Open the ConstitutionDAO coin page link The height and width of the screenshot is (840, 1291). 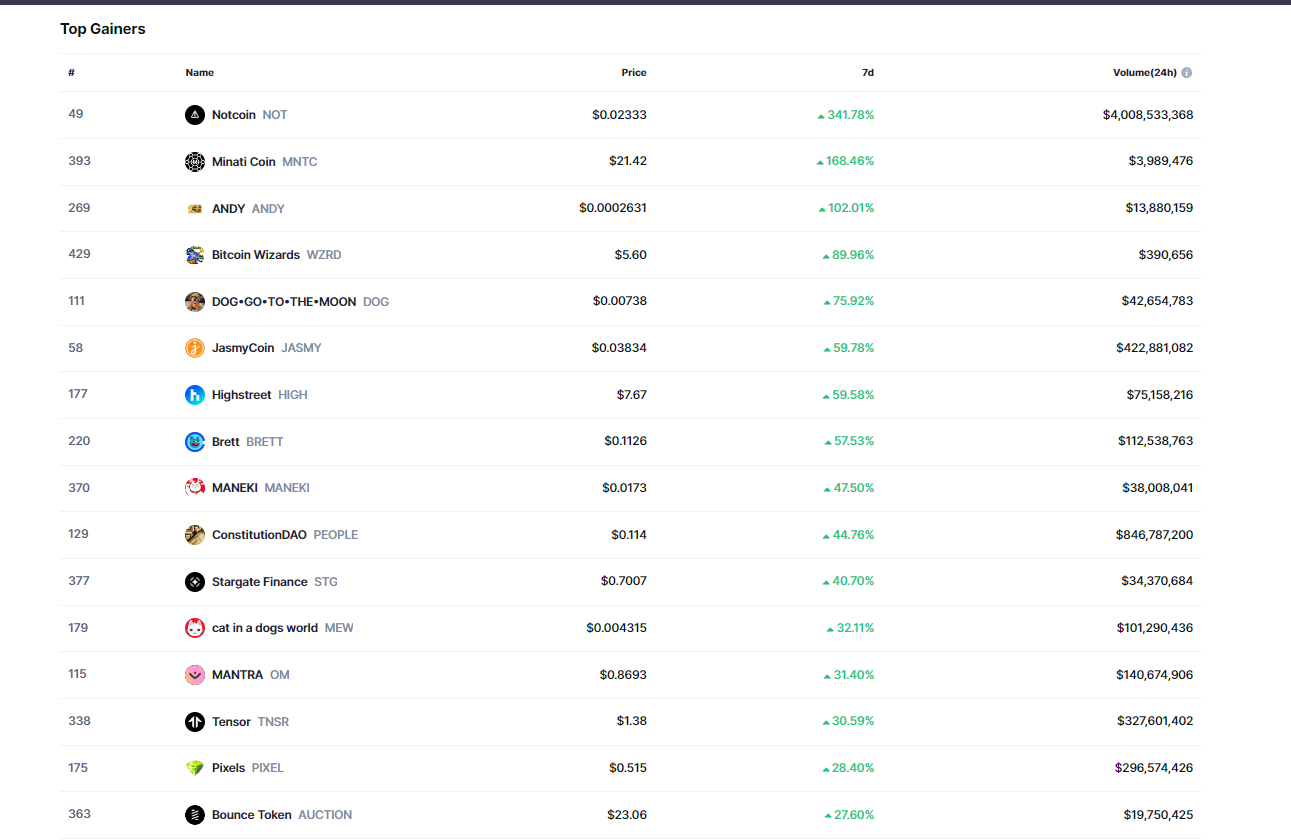click(259, 535)
